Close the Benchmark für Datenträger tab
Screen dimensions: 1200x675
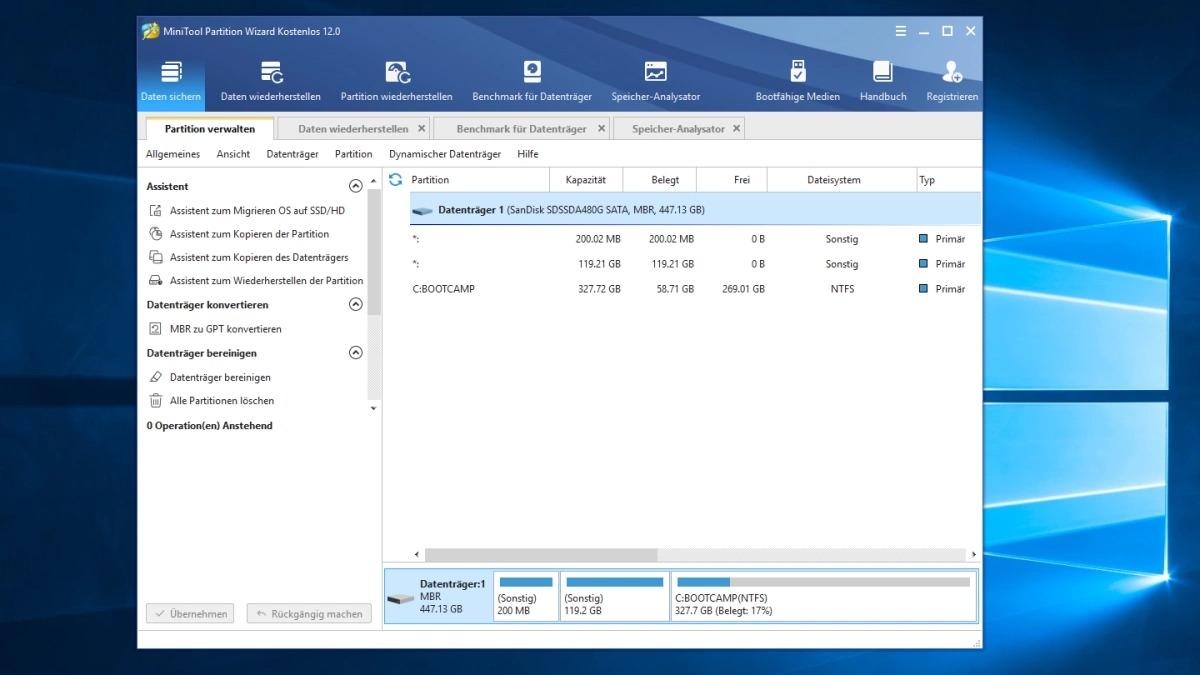point(601,129)
